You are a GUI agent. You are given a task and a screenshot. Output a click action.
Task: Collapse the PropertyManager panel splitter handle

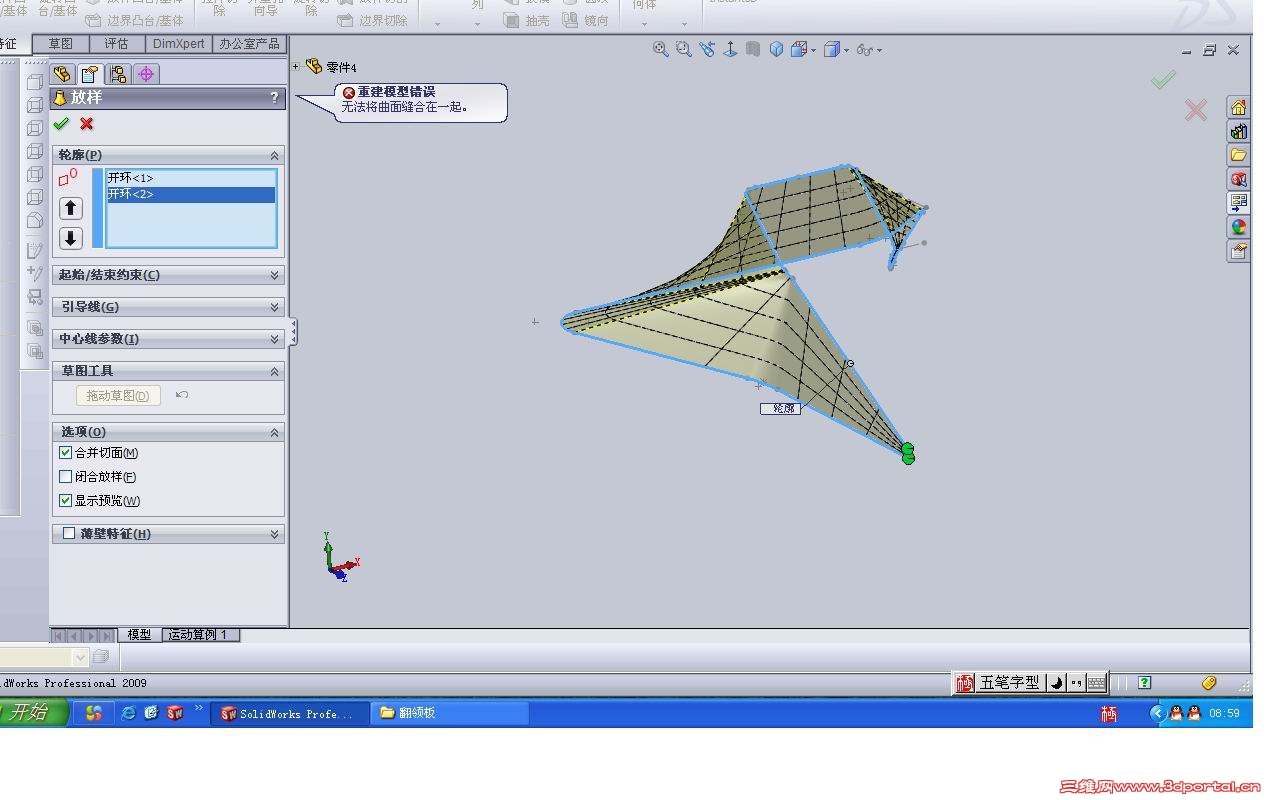click(293, 332)
